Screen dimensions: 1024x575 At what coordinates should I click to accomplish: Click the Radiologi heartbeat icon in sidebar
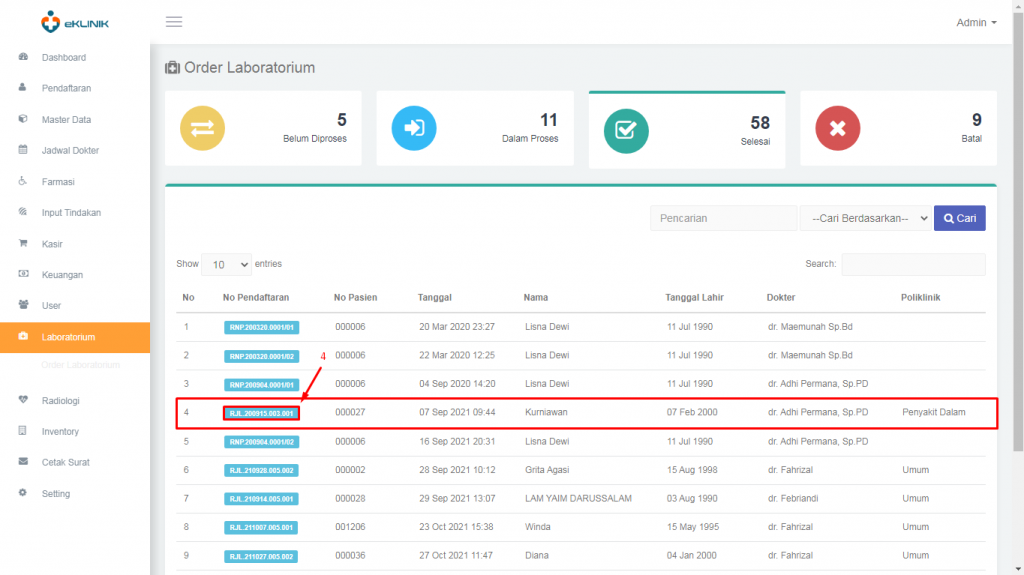[23, 400]
